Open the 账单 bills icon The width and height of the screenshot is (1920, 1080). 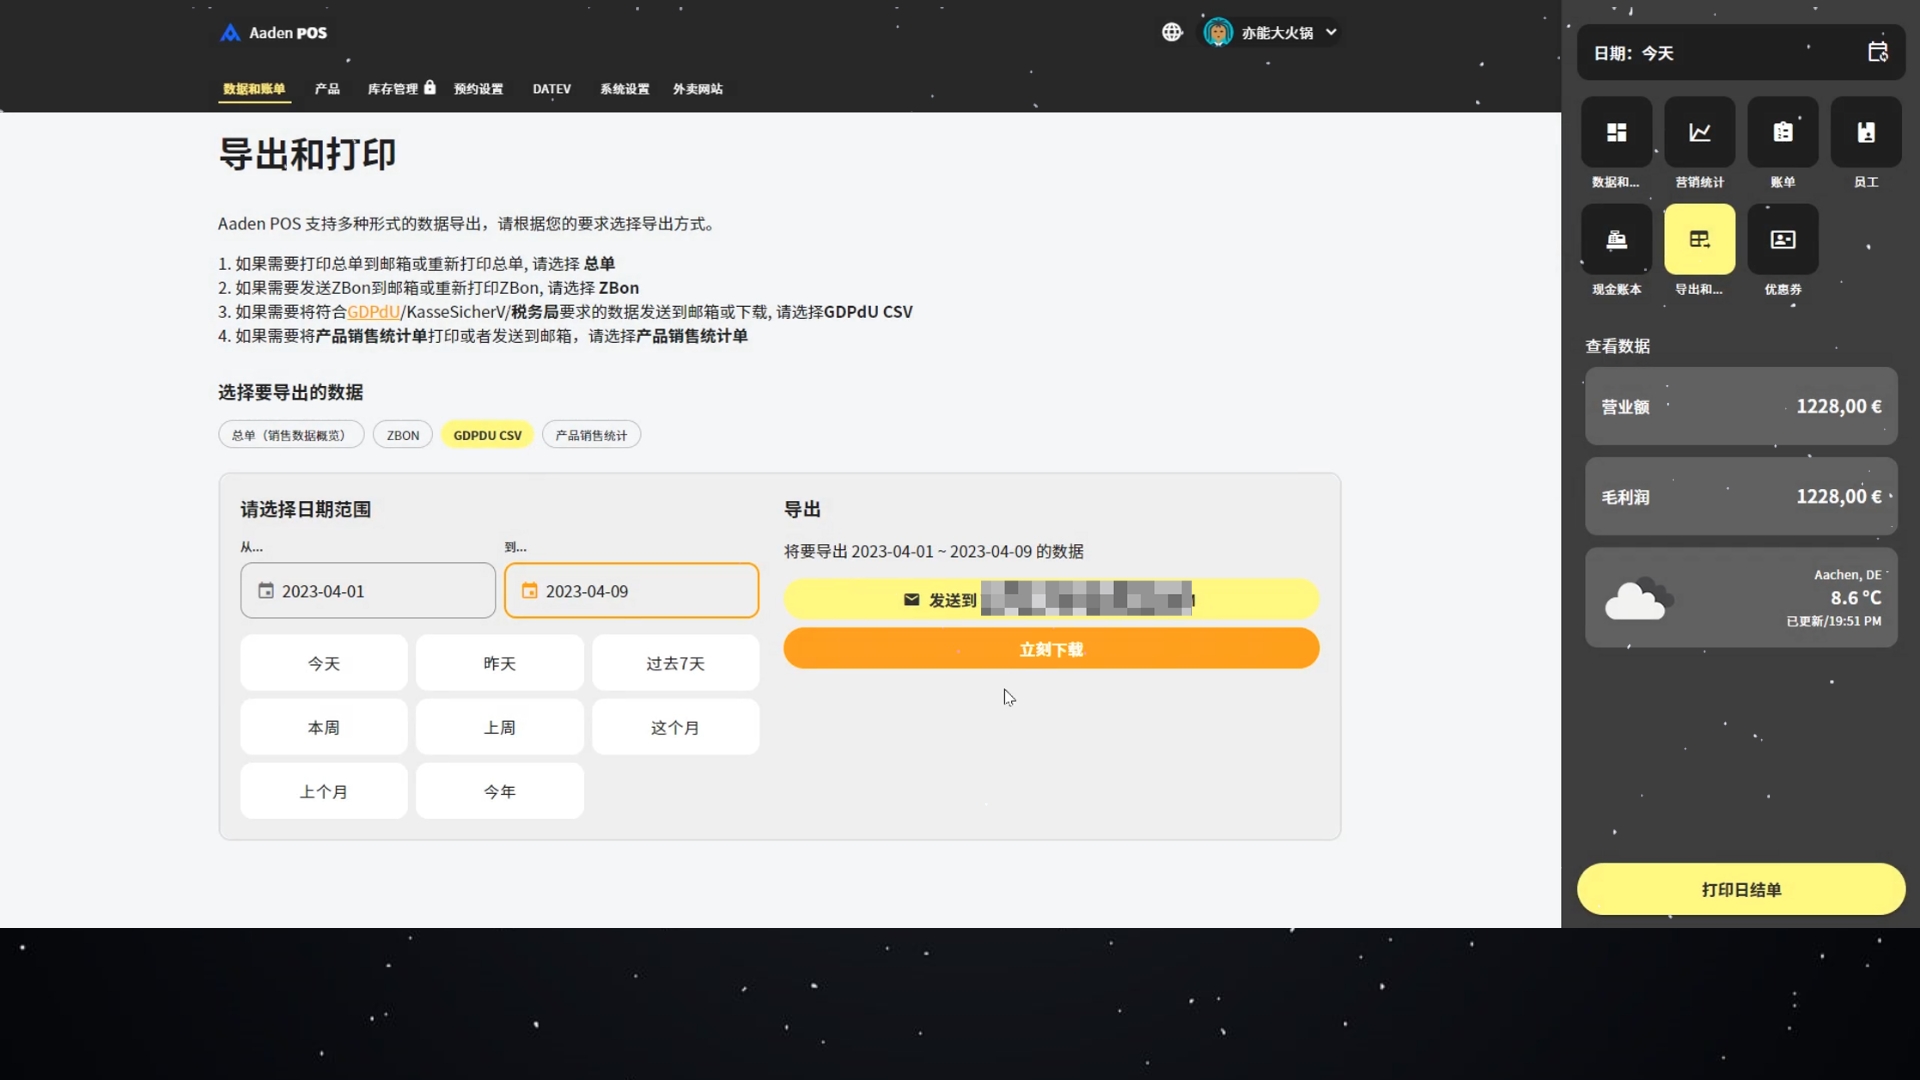click(x=1782, y=133)
